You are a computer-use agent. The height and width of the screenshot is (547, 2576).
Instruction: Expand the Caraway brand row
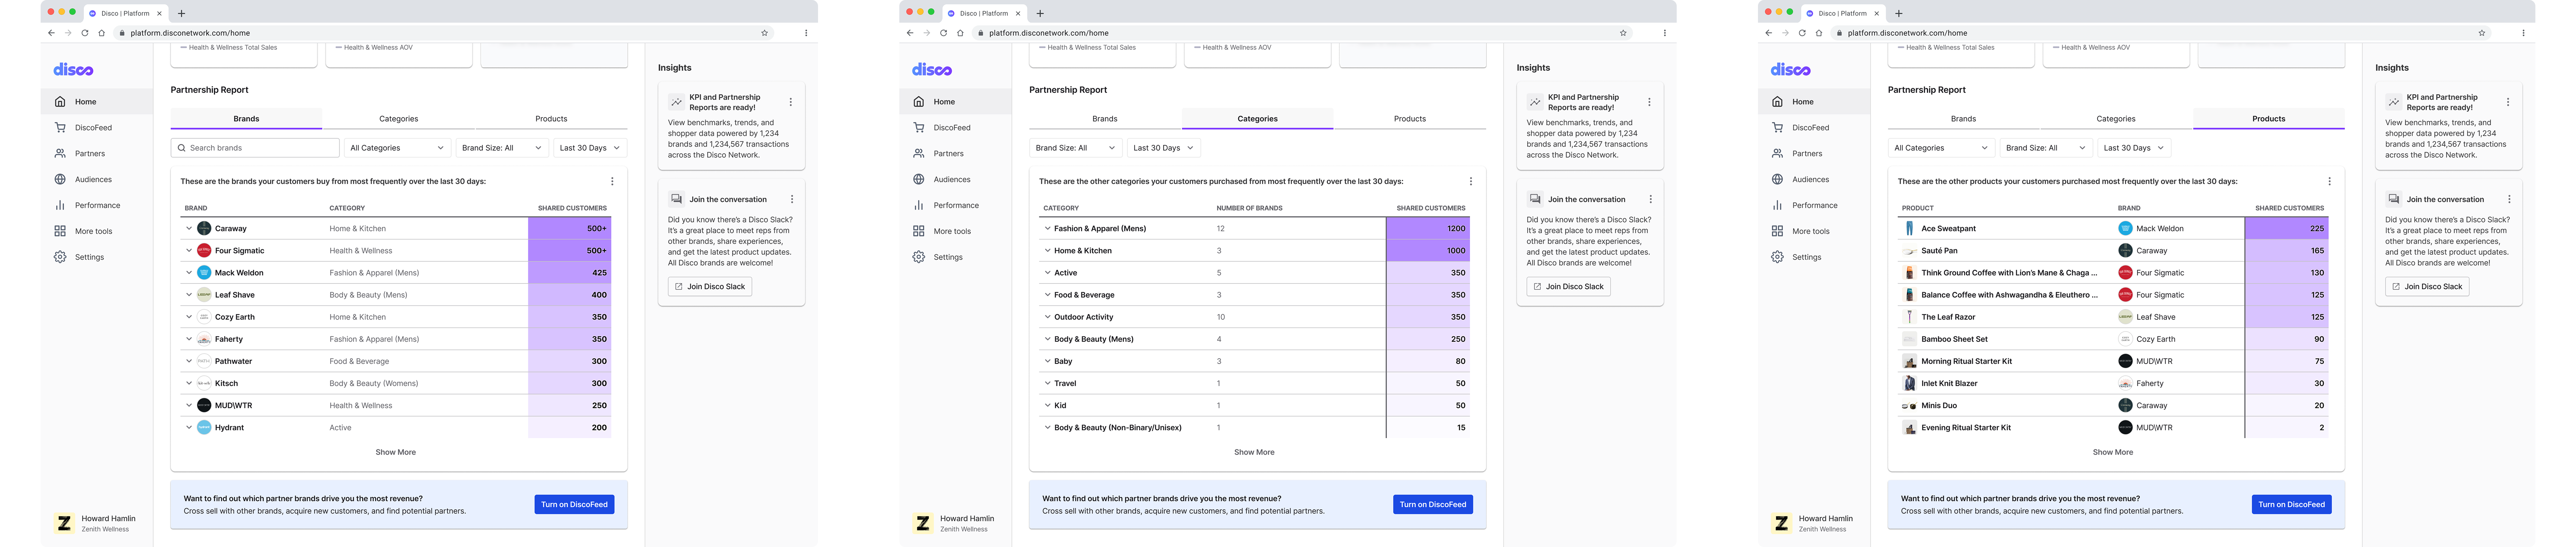click(x=189, y=229)
